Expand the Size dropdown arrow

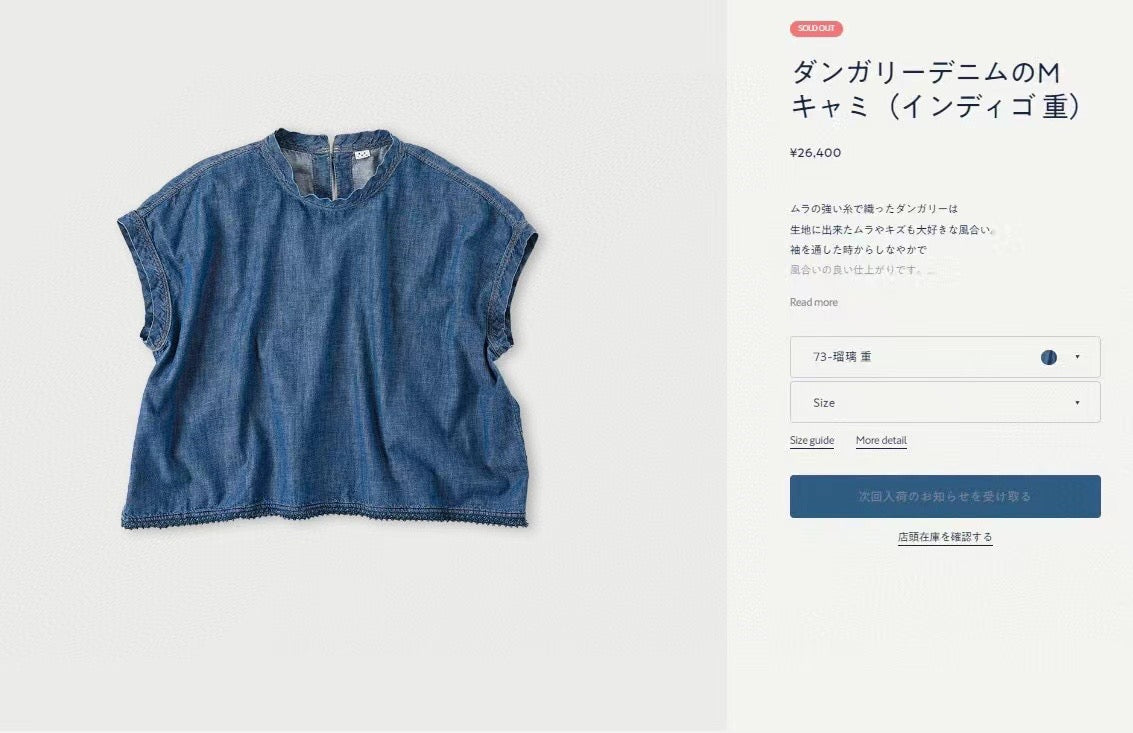tap(1077, 403)
